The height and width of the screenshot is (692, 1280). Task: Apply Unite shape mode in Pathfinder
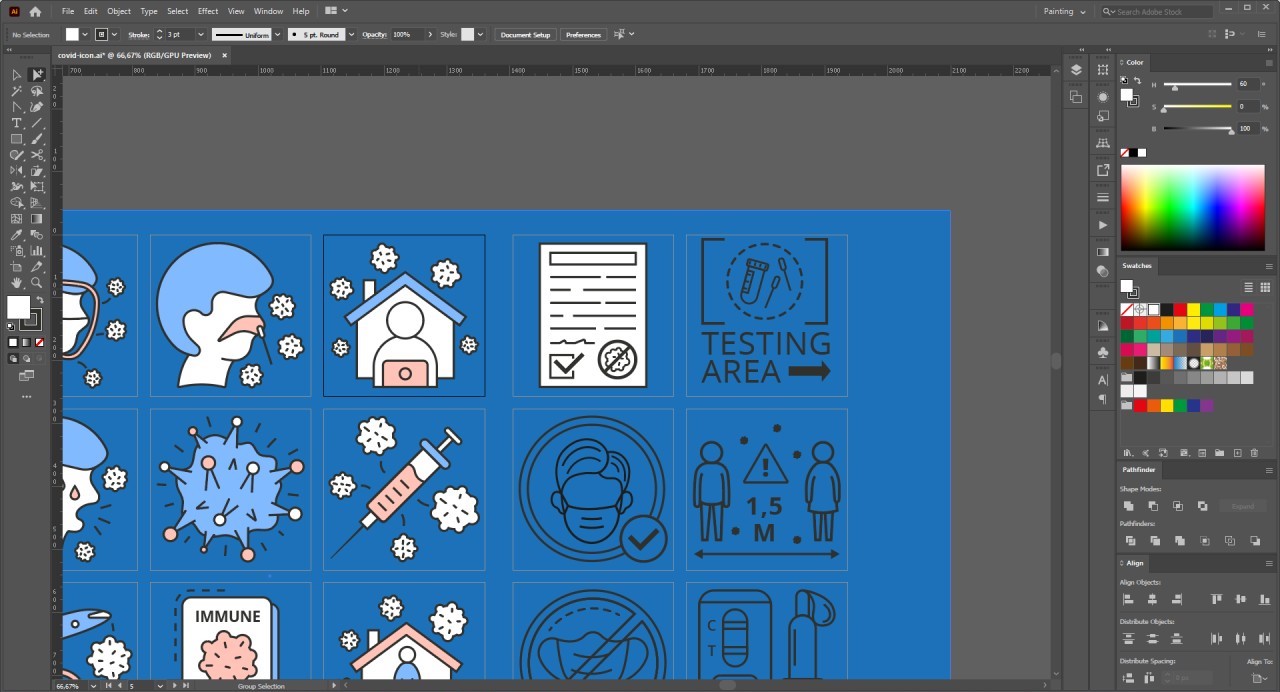point(1128,506)
